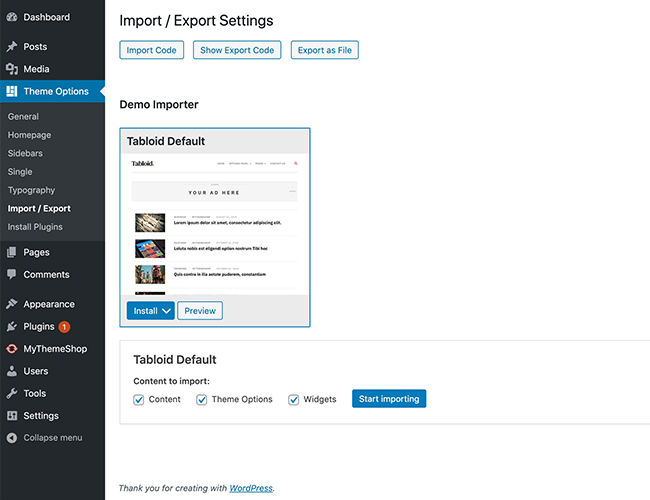The height and width of the screenshot is (500, 650).
Task: Open the Settings menu item
Action: click(53, 415)
